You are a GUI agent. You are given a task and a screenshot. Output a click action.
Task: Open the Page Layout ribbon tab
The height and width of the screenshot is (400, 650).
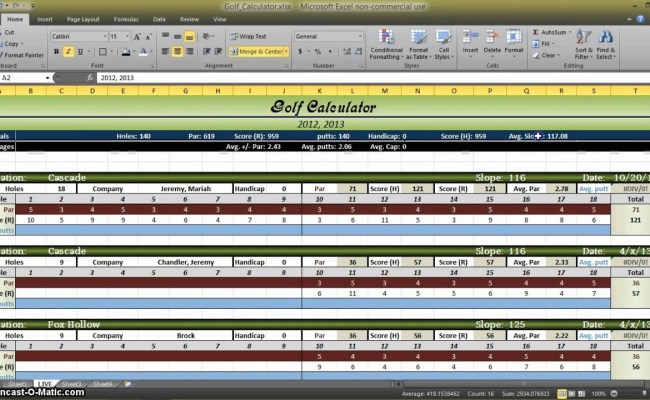[83, 19]
